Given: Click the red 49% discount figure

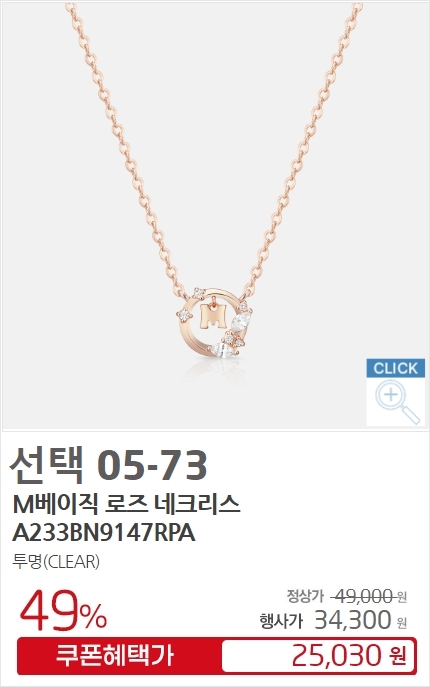Looking at the screenshot, I should tap(63, 610).
